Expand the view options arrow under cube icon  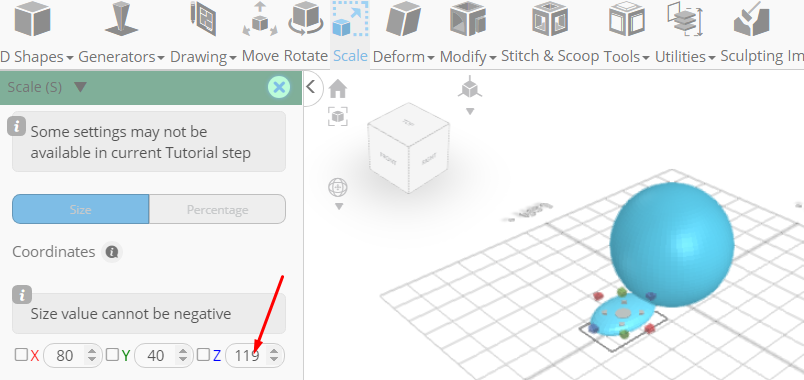click(x=470, y=111)
